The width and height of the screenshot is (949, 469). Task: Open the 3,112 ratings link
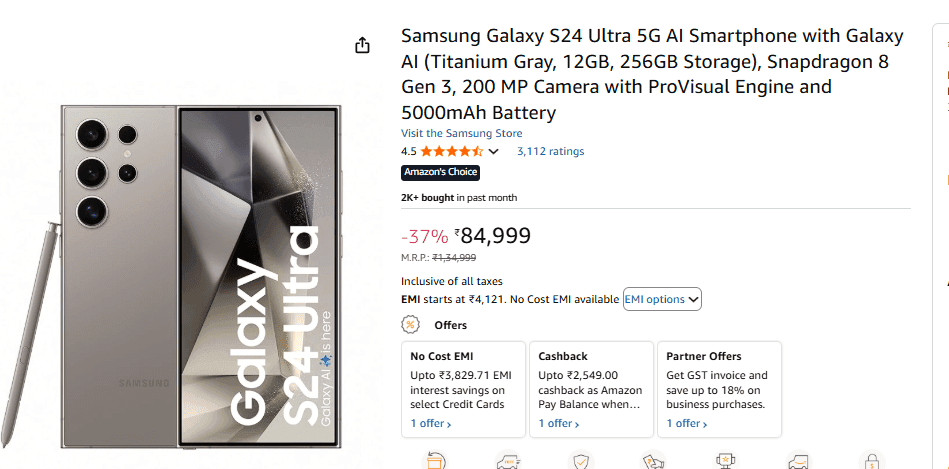pos(550,152)
